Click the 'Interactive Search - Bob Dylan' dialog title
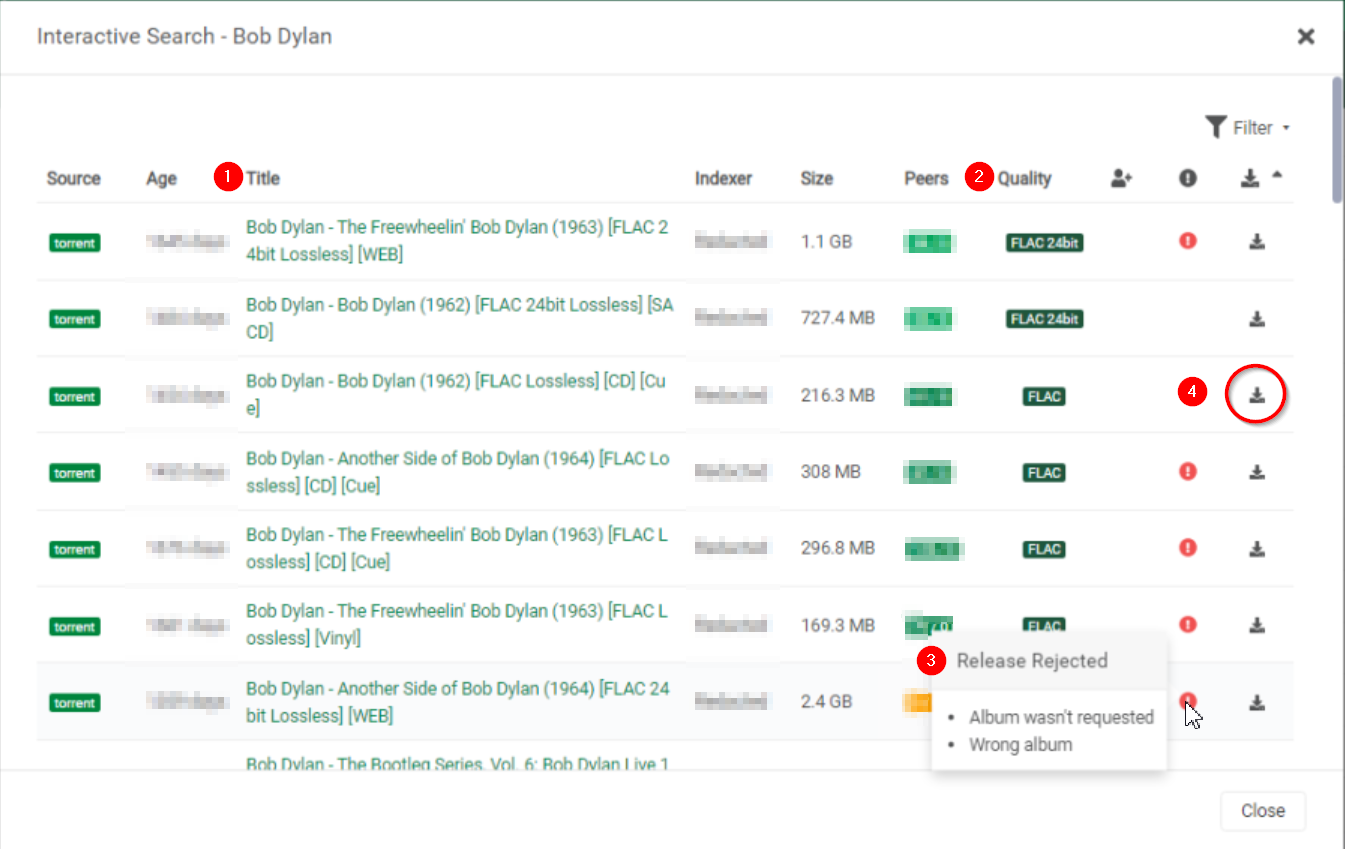The width and height of the screenshot is (1345, 849). (184, 37)
